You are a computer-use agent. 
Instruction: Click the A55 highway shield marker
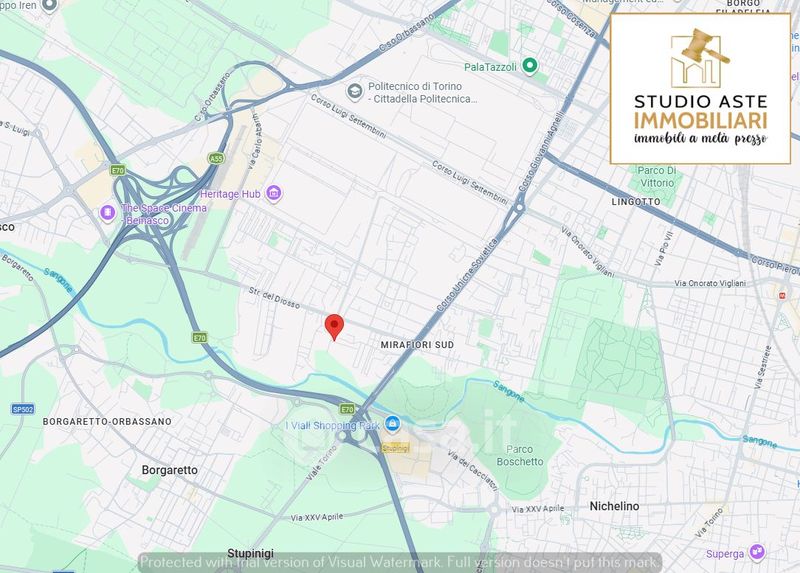216,159
